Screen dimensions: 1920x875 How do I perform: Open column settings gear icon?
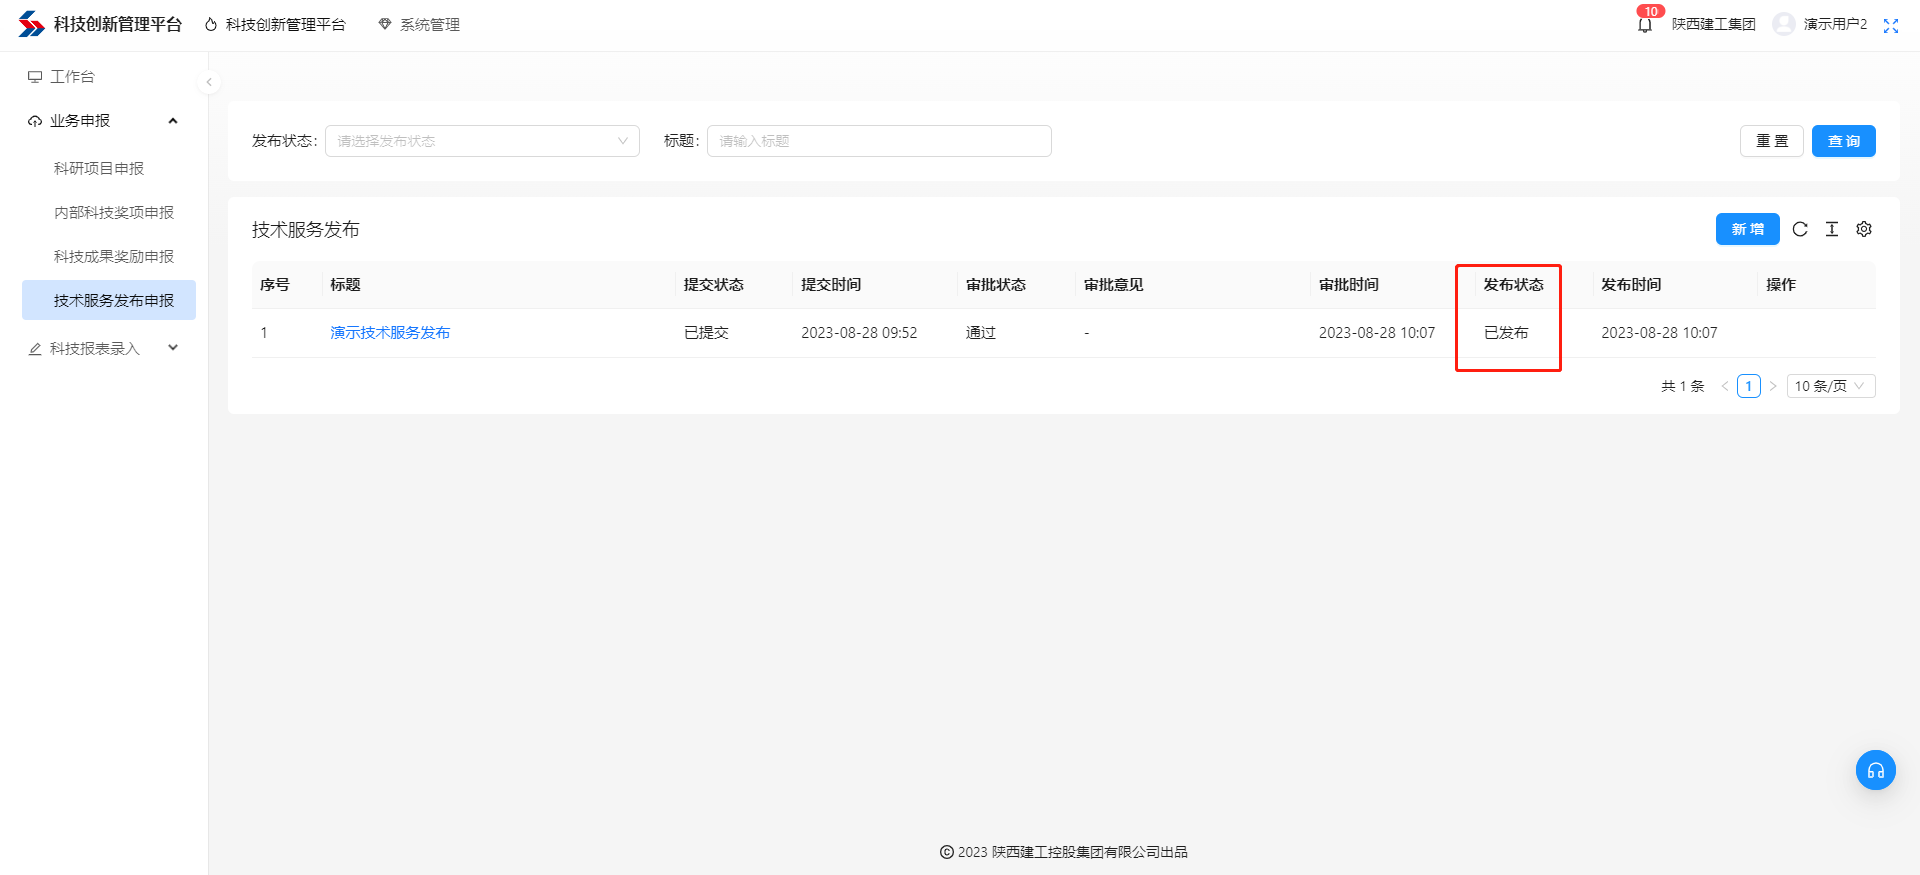(x=1864, y=229)
